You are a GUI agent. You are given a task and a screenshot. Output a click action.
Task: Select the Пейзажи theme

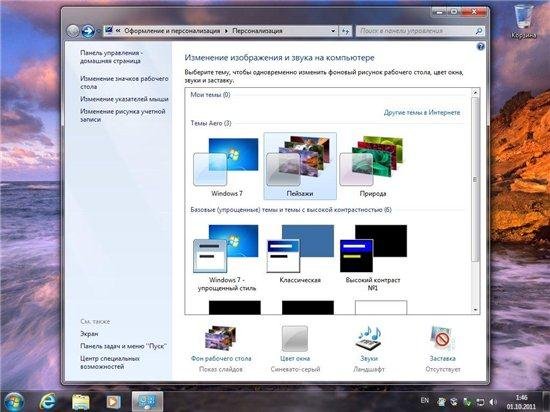[300, 167]
